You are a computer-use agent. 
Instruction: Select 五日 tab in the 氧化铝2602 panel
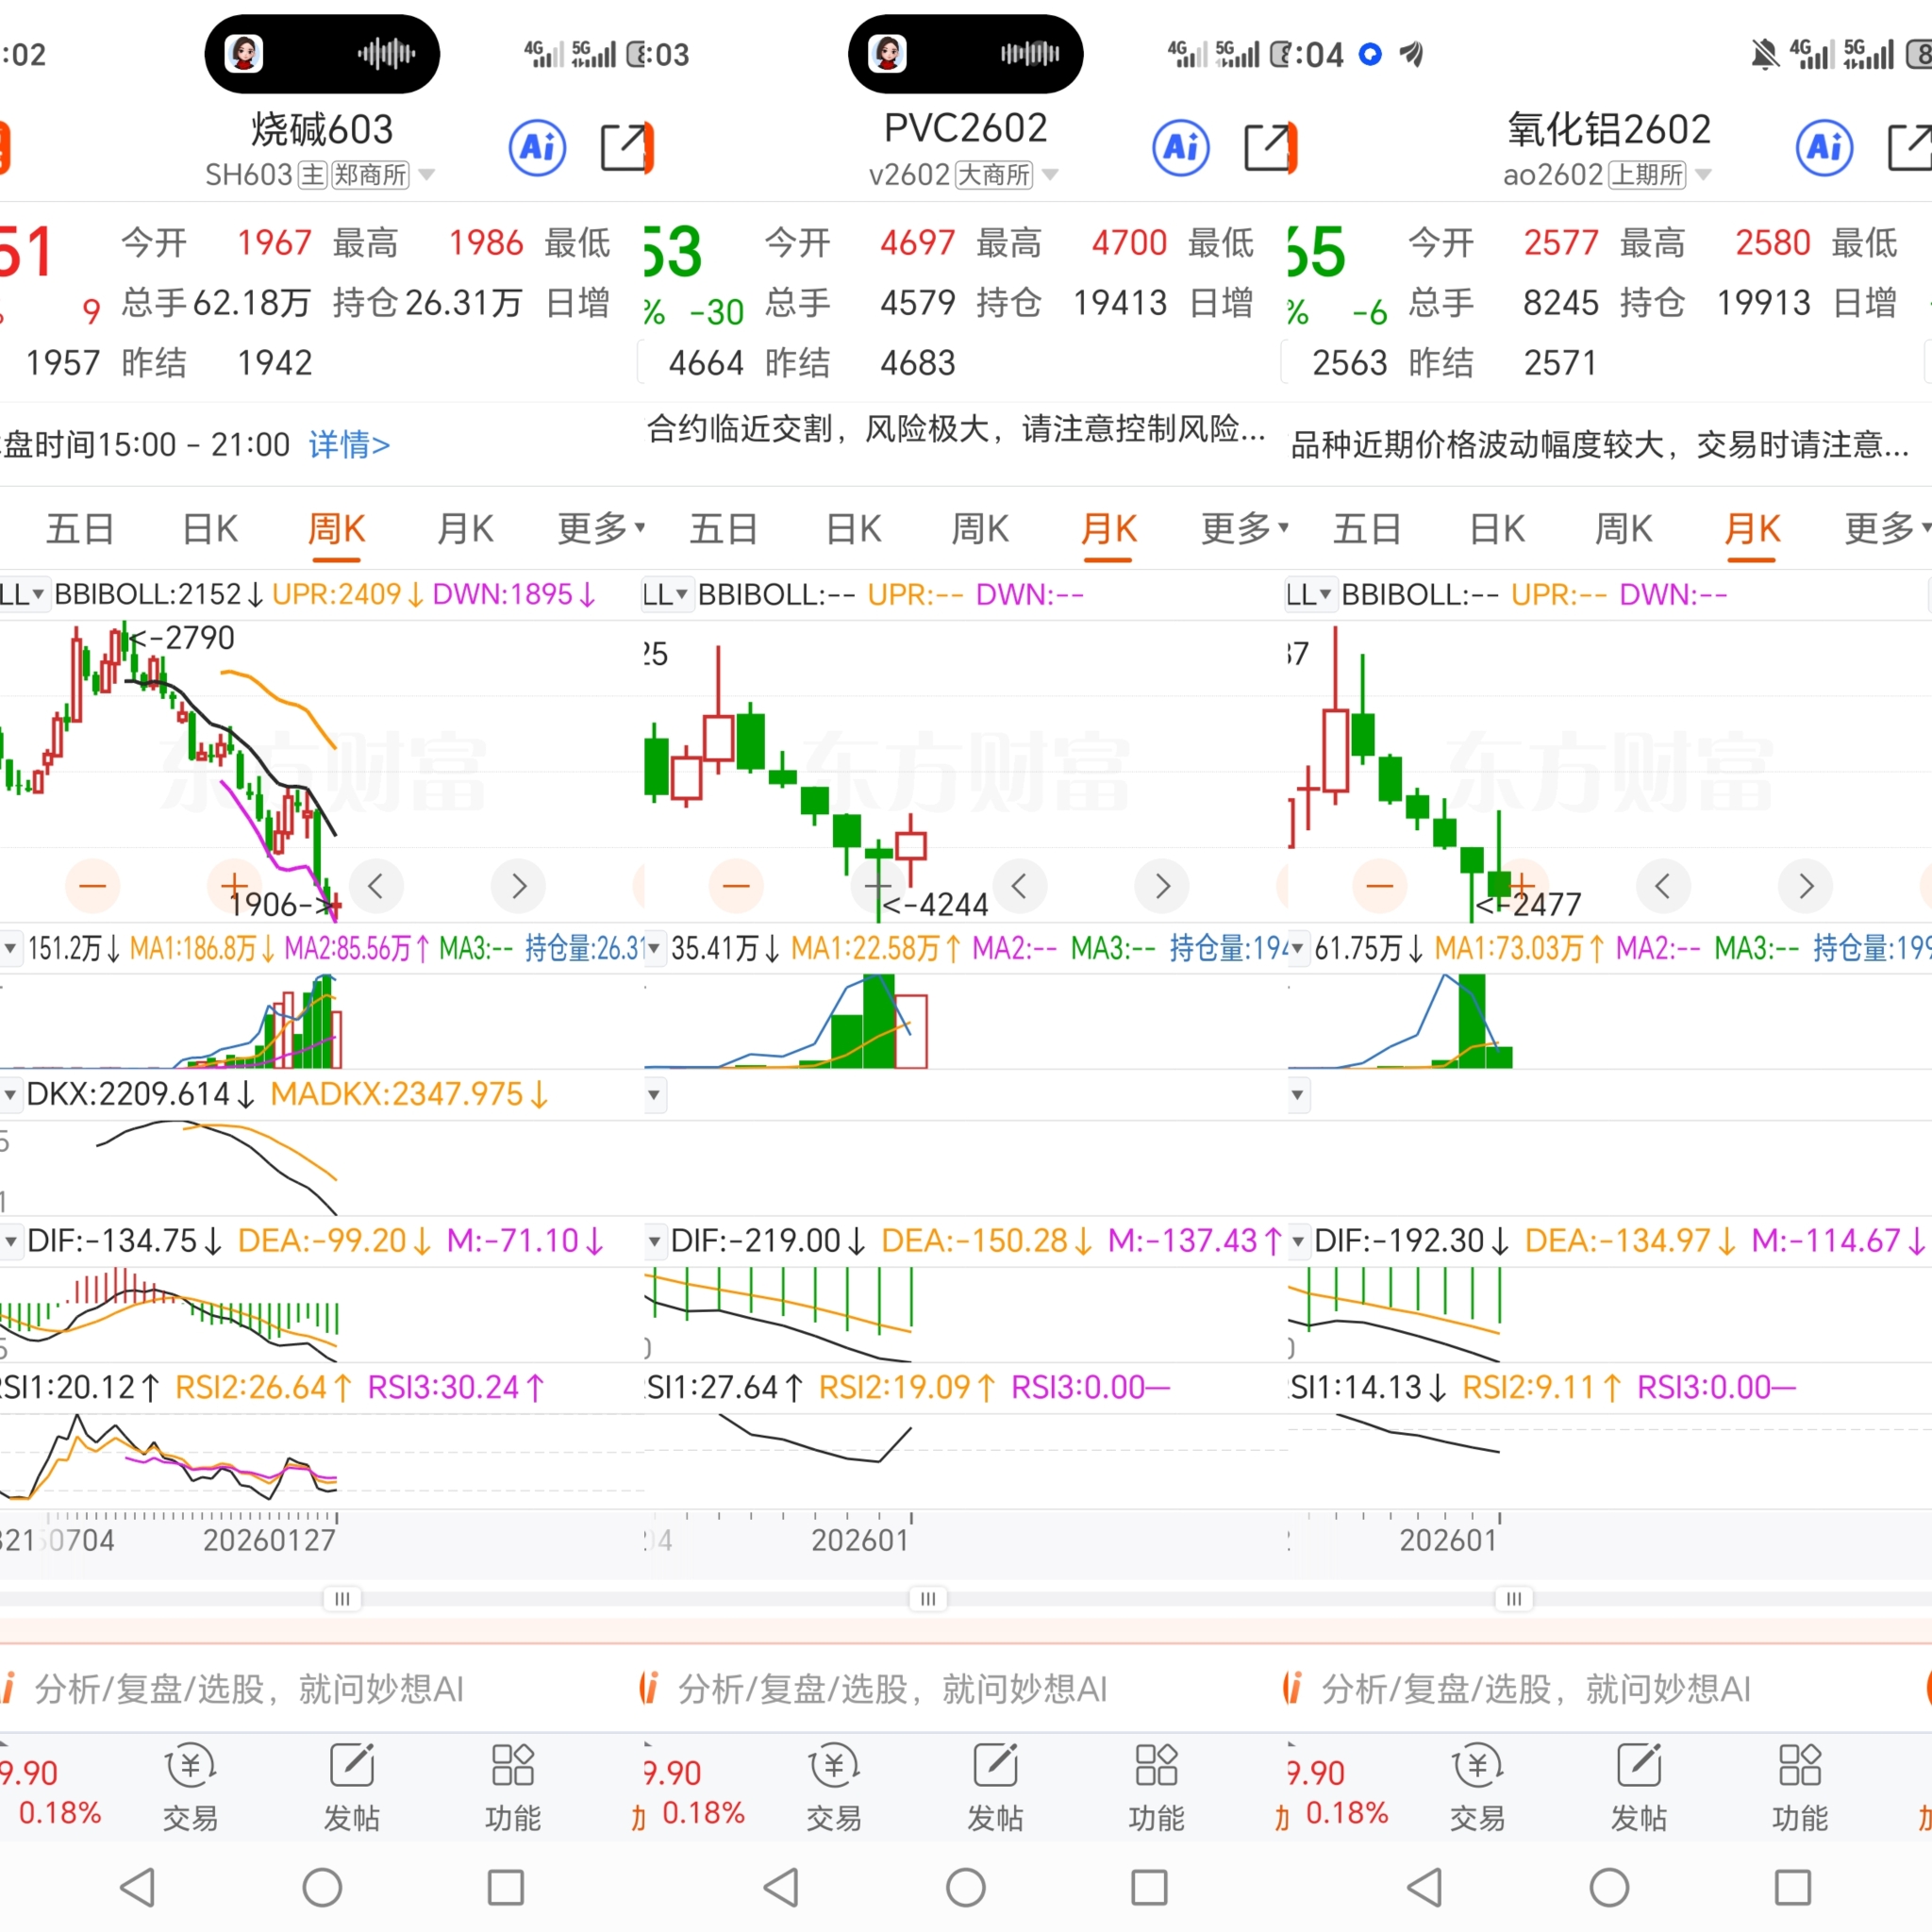(x=1366, y=528)
